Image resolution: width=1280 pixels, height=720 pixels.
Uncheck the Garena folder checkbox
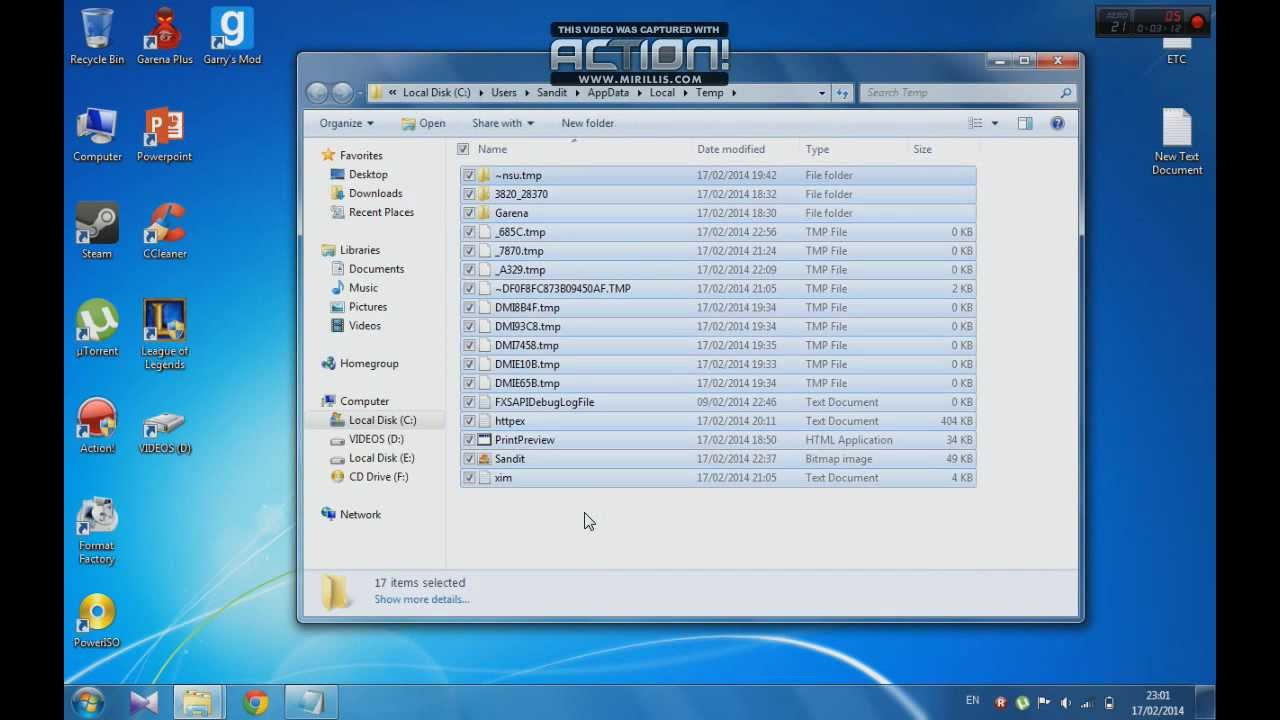469,213
